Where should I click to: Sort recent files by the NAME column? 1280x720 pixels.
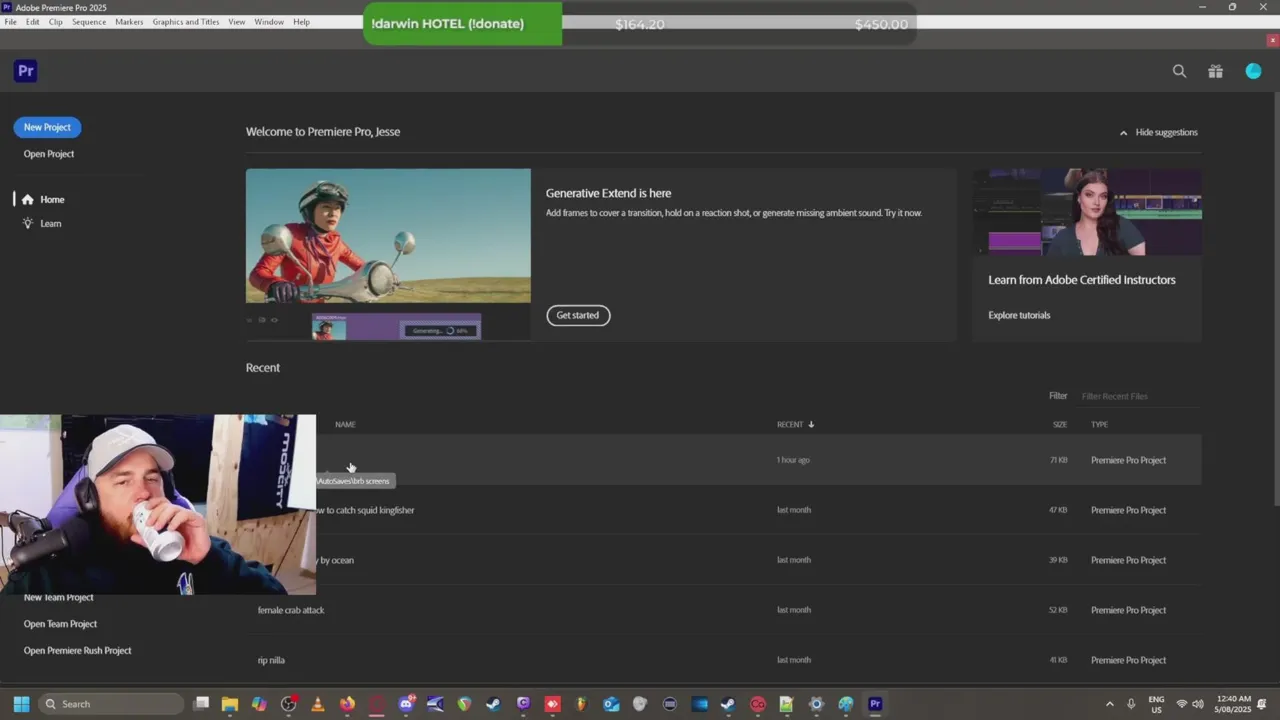[x=345, y=424]
